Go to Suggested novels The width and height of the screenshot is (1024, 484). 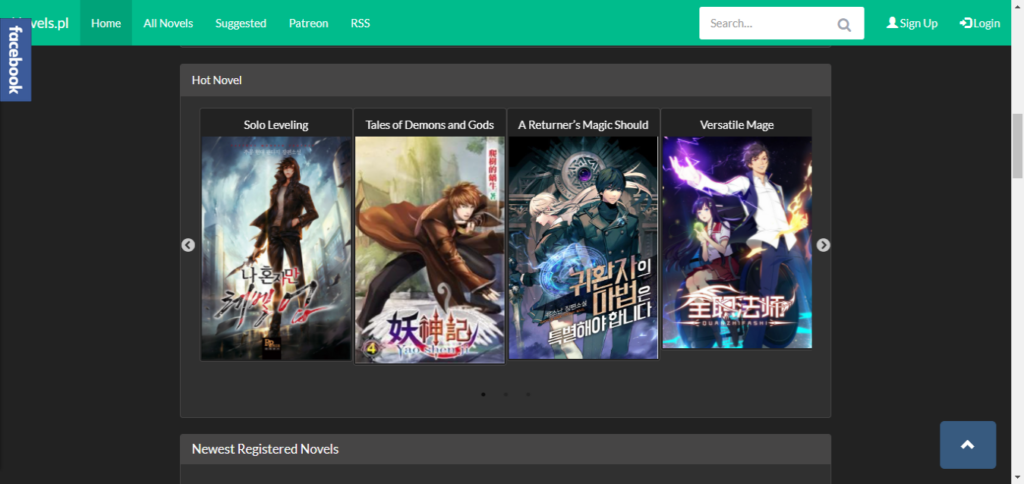(241, 23)
